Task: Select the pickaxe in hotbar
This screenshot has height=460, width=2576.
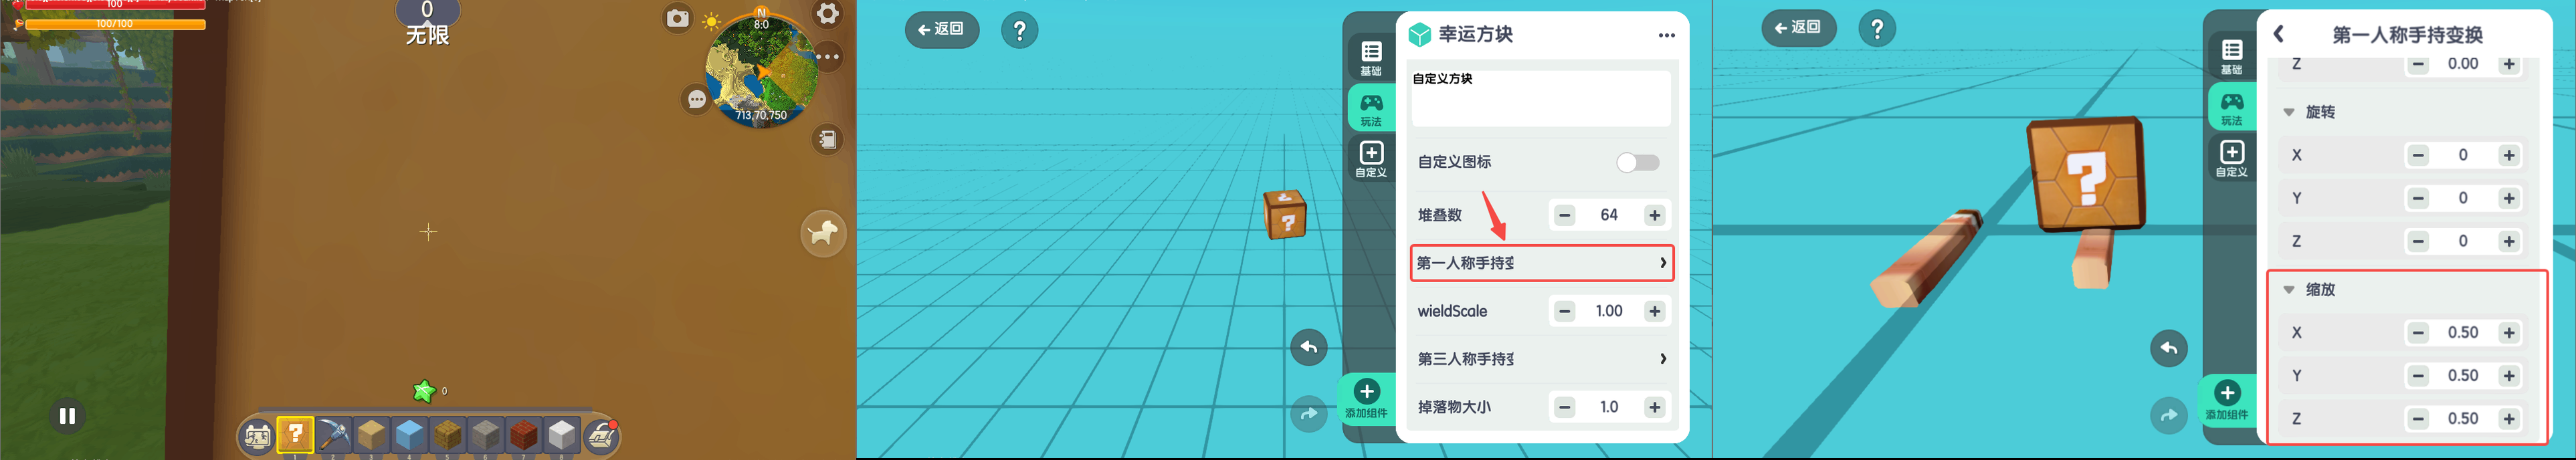Action: [333, 435]
